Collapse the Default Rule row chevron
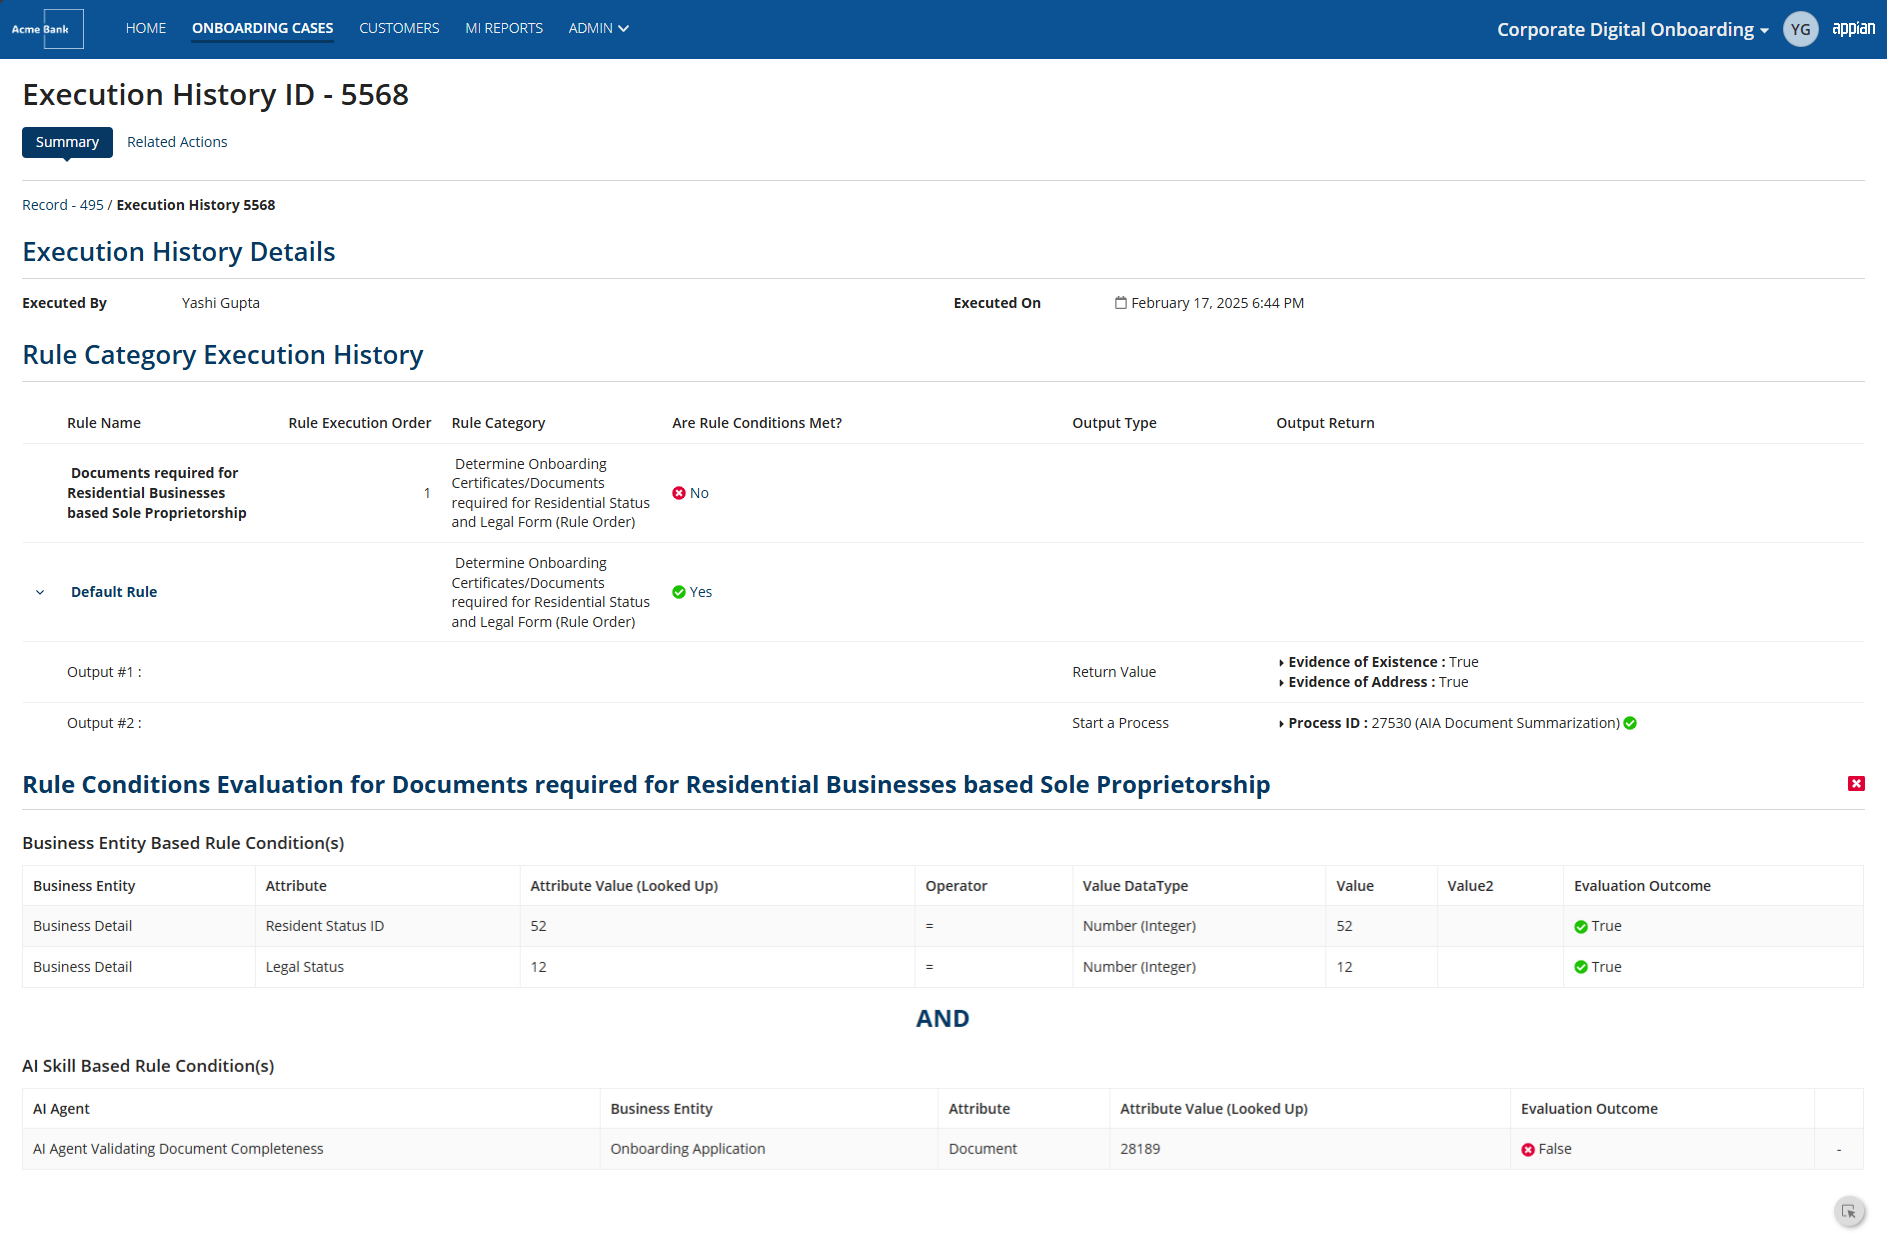 (40, 592)
